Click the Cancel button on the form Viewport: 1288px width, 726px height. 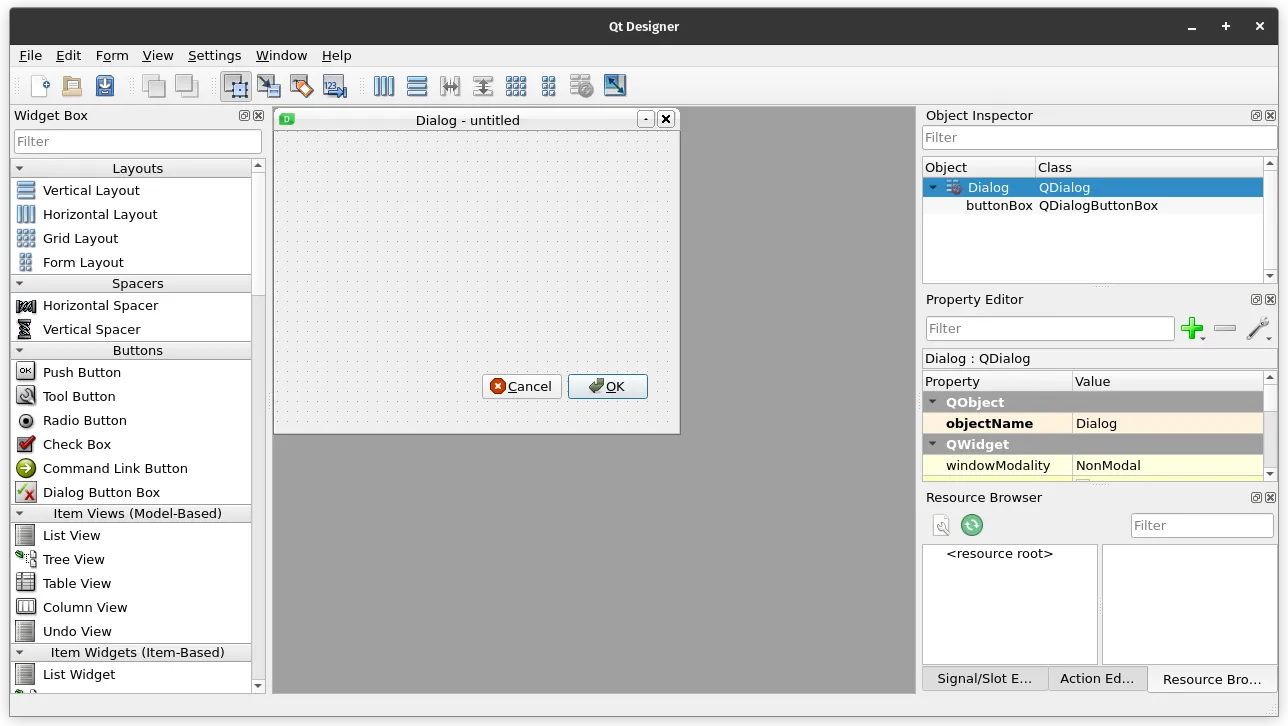(x=521, y=386)
